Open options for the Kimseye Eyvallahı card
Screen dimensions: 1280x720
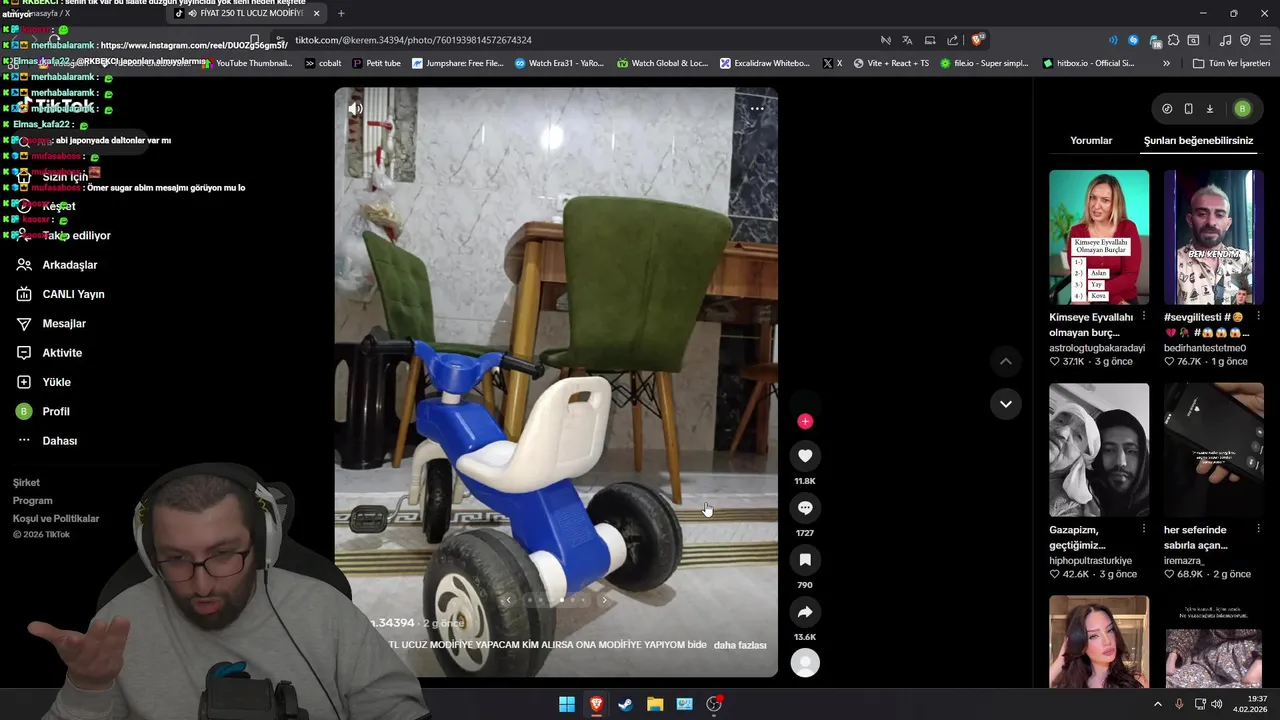(1144, 316)
